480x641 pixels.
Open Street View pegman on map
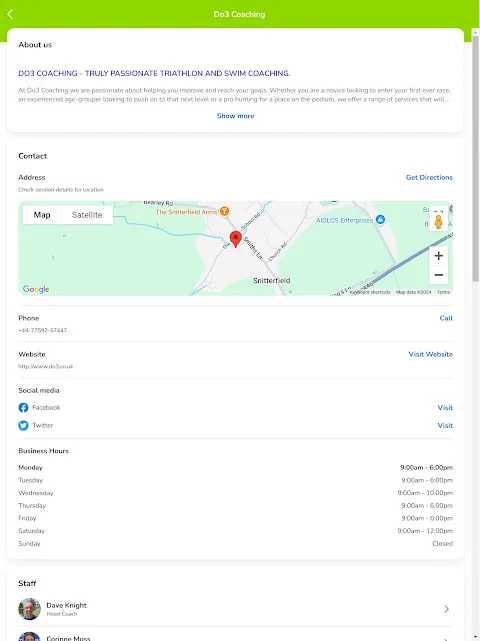(438, 222)
